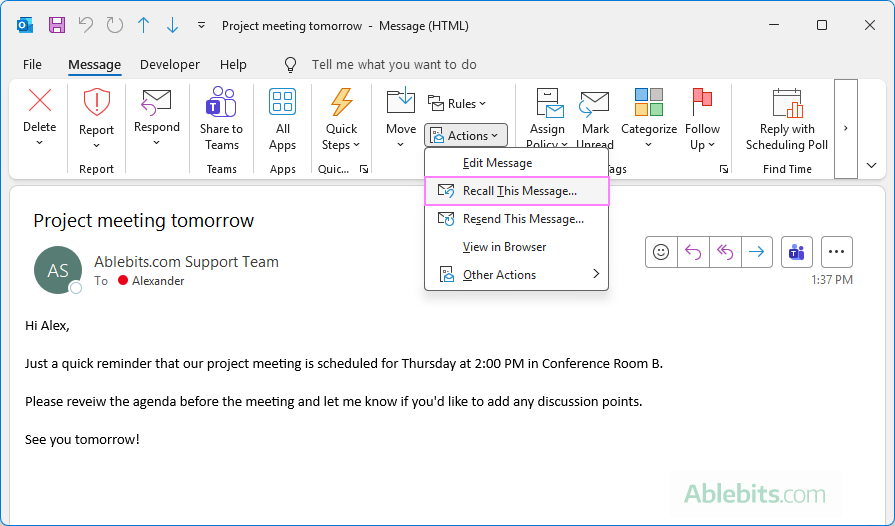Expand Other Actions submenu
The width and height of the screenshot is (895, 526).
pos(517,274)
